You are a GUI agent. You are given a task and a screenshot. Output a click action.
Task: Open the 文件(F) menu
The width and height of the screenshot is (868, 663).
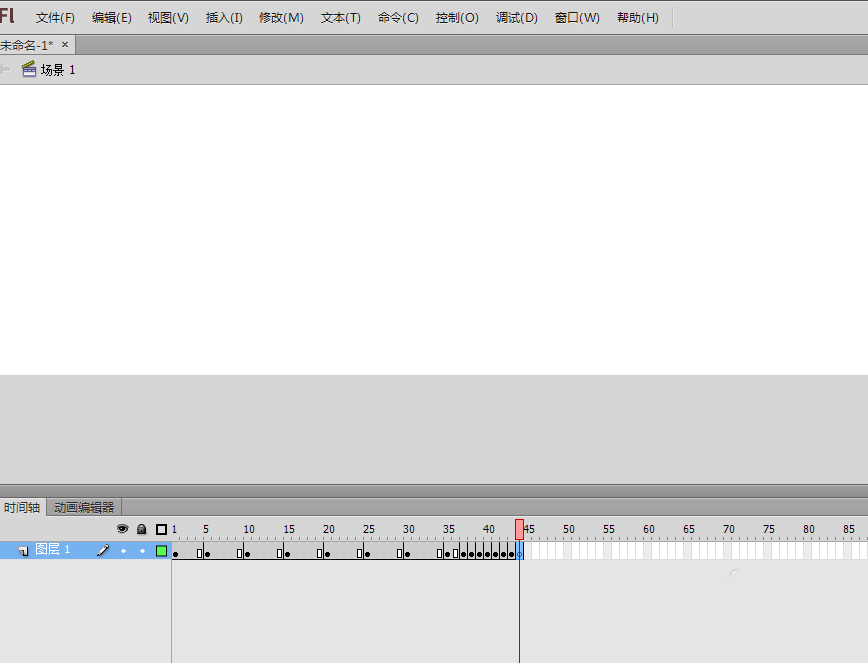55,18
